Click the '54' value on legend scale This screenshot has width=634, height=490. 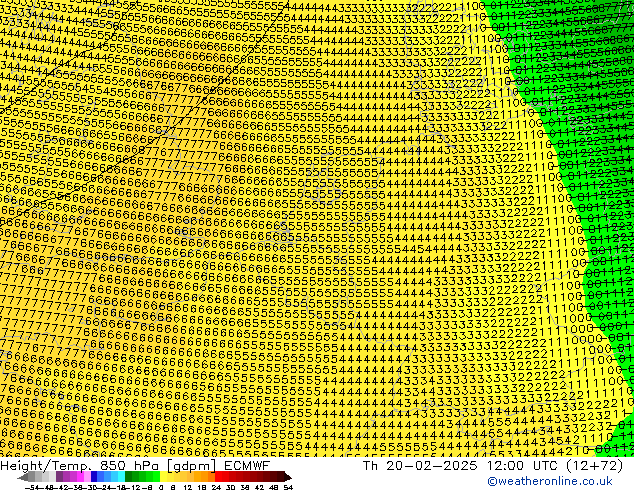[x=288, y=487]
